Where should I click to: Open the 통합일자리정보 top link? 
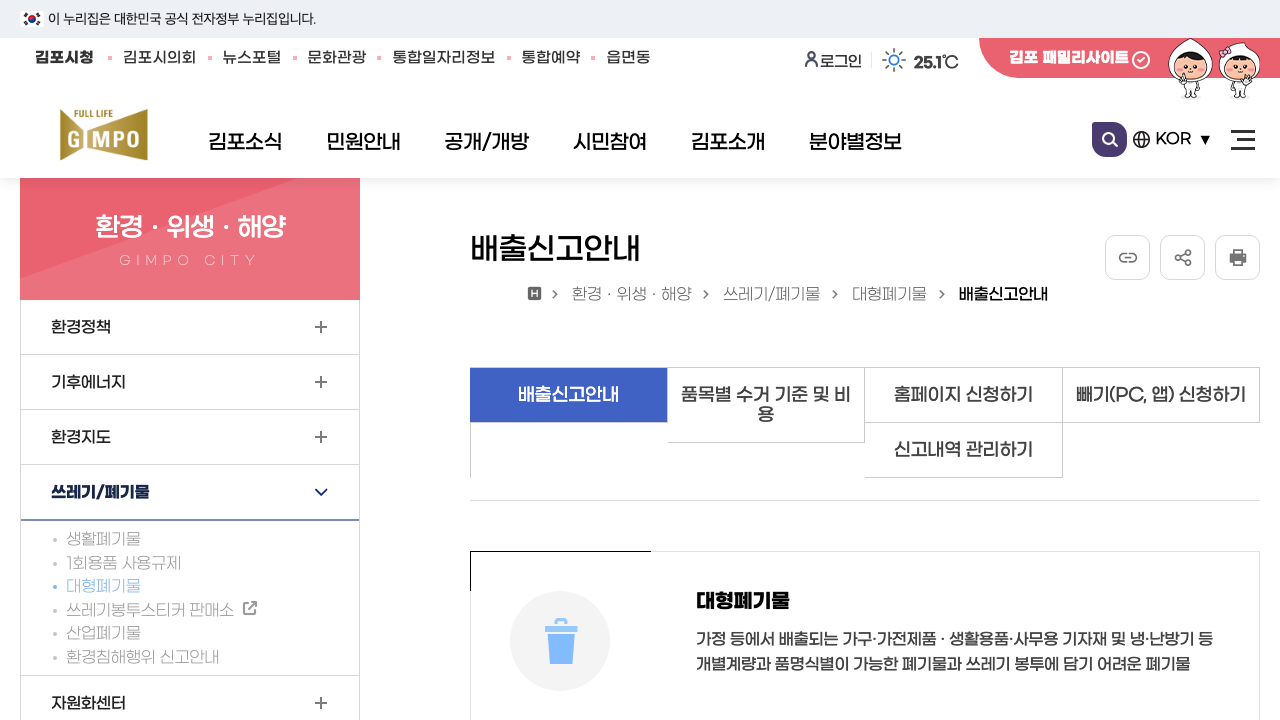pos(444,57)
